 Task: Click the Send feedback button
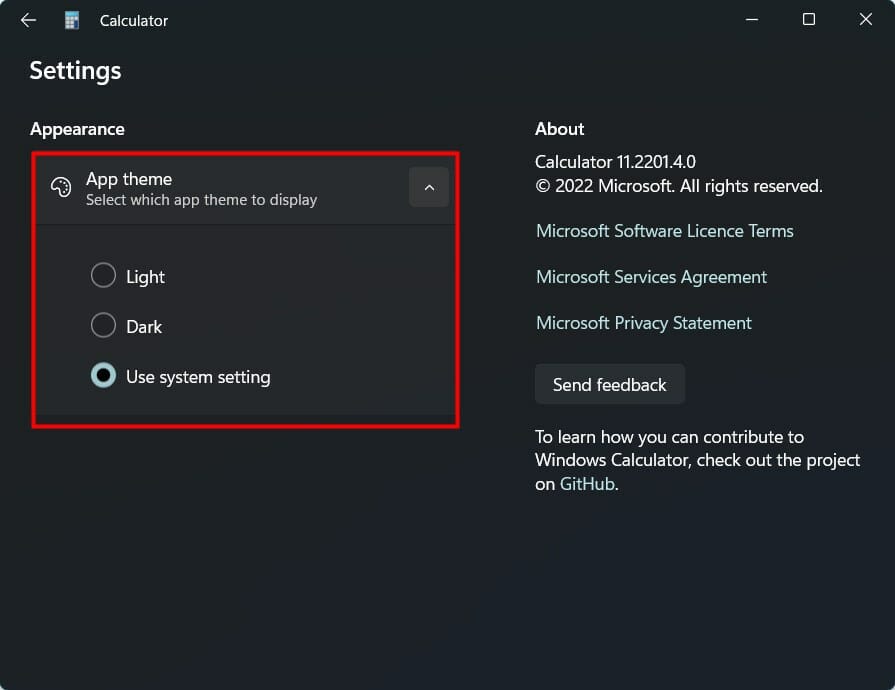coord(609,384)
